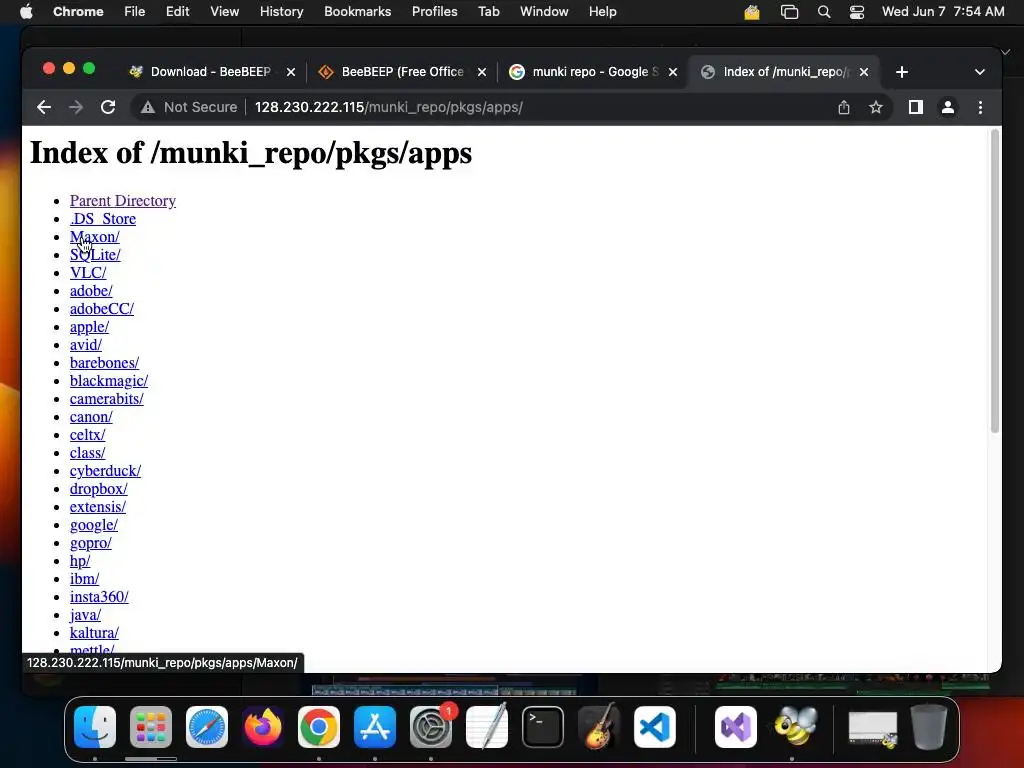Share this page using the share icon

(844, 107)
